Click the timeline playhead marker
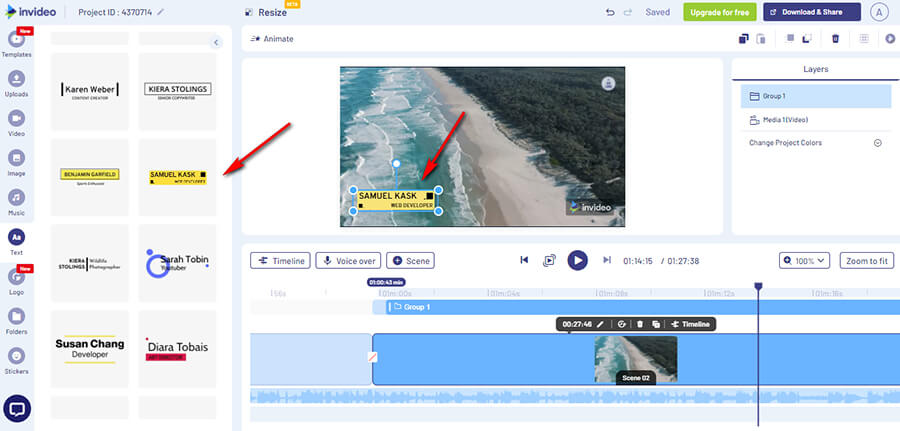 (758, 287)
